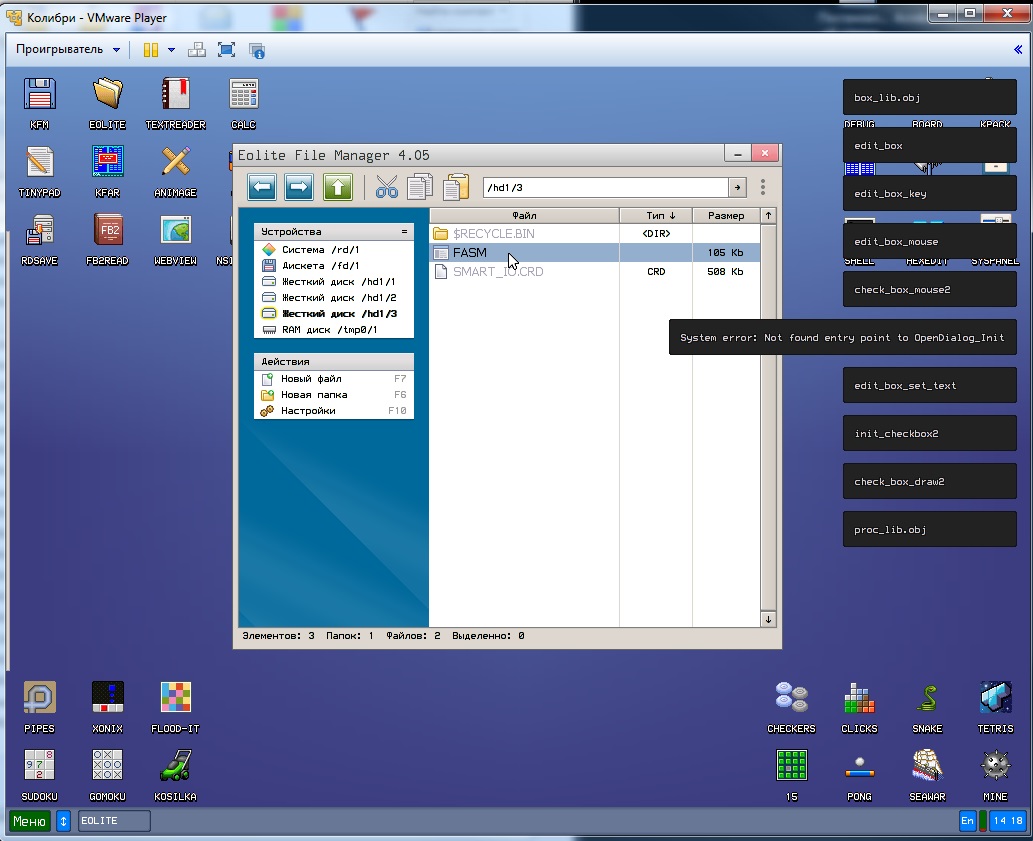Toggle the En keyboard layout indicator
The height and width of the screenshot is (841, 1033).
pos(967,821)
